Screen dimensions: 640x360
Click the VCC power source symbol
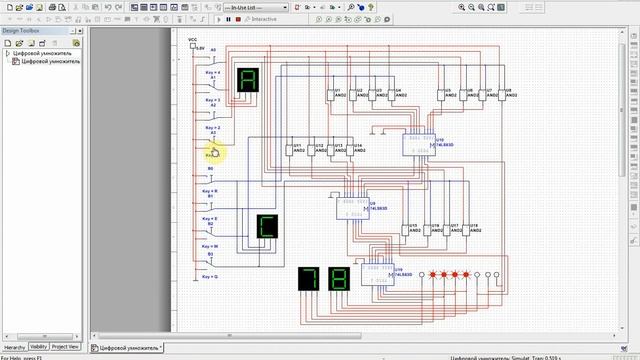coord(193,46)
